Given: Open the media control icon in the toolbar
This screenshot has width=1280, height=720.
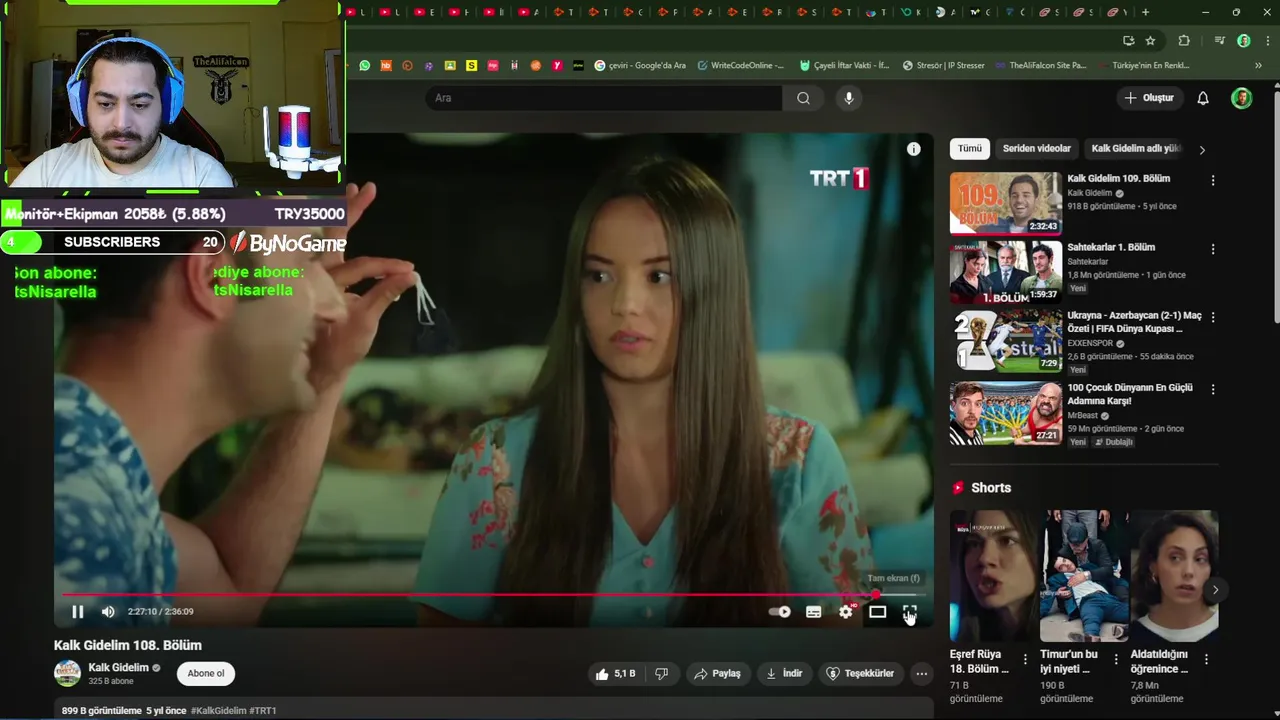Looking at the screenshot, I should point(1219,41).
